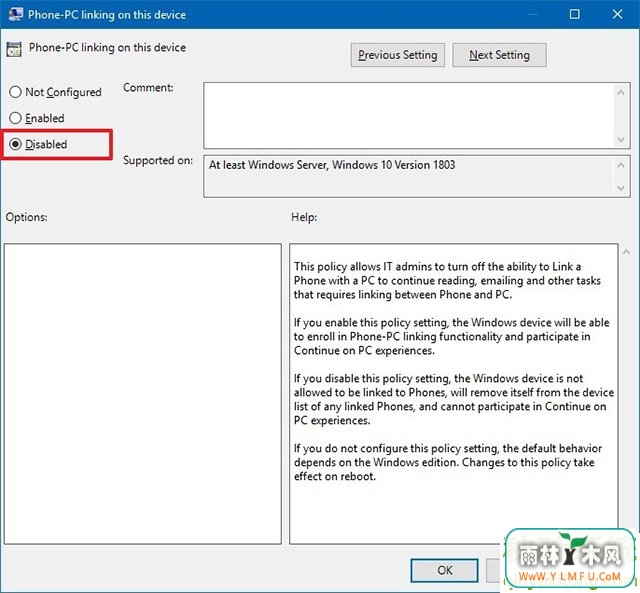Go to Next Setting
The height and width of the screenshot is (593, 640).
point(499,55)
